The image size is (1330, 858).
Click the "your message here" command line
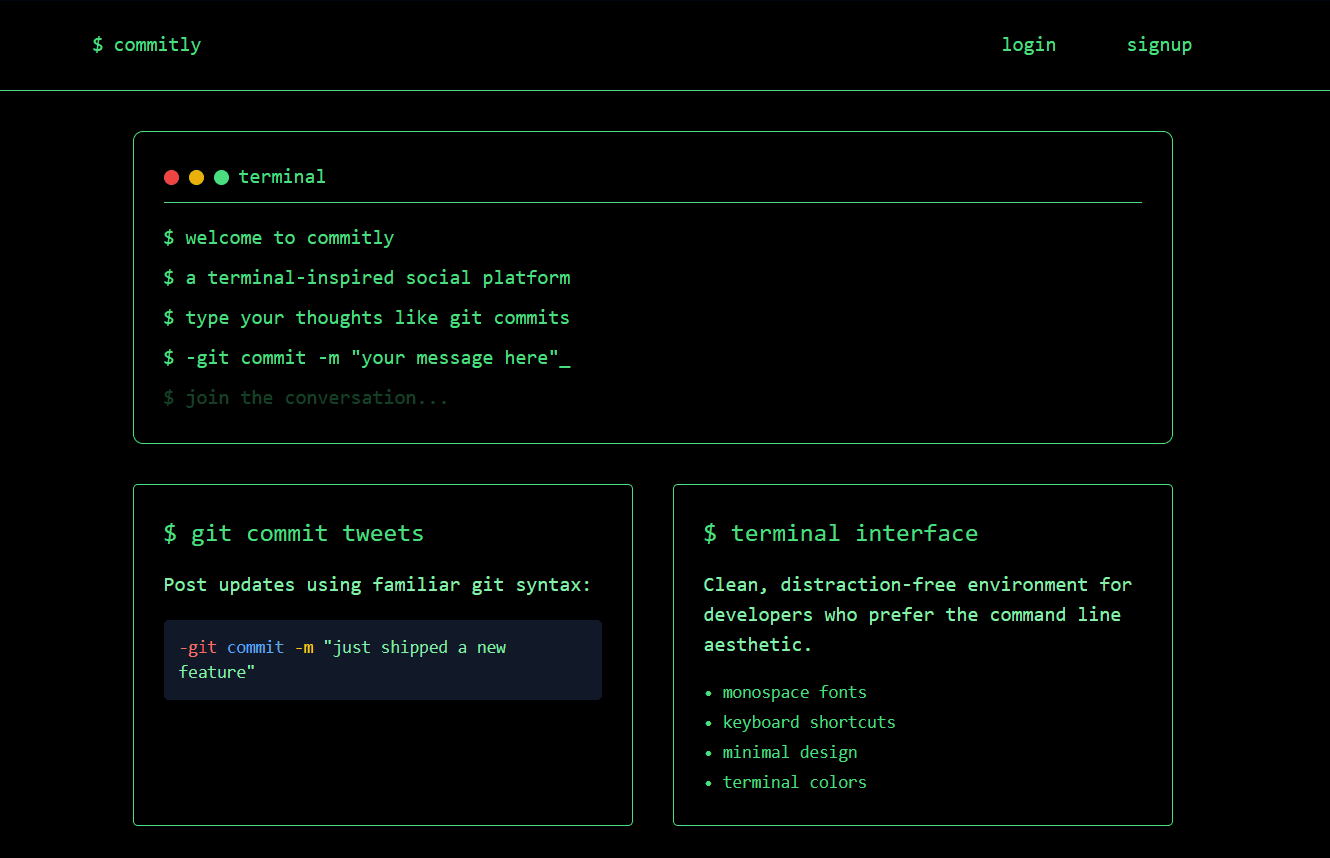pyautogui.click(x=367, y=358)
